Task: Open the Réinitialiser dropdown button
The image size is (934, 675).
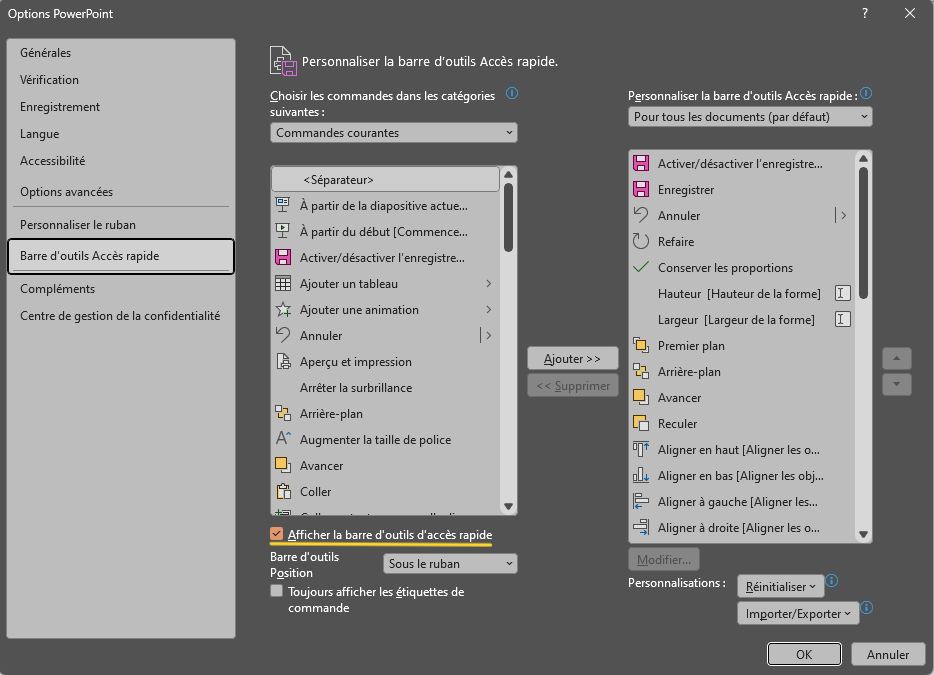Action: click(x=780, y=586)
